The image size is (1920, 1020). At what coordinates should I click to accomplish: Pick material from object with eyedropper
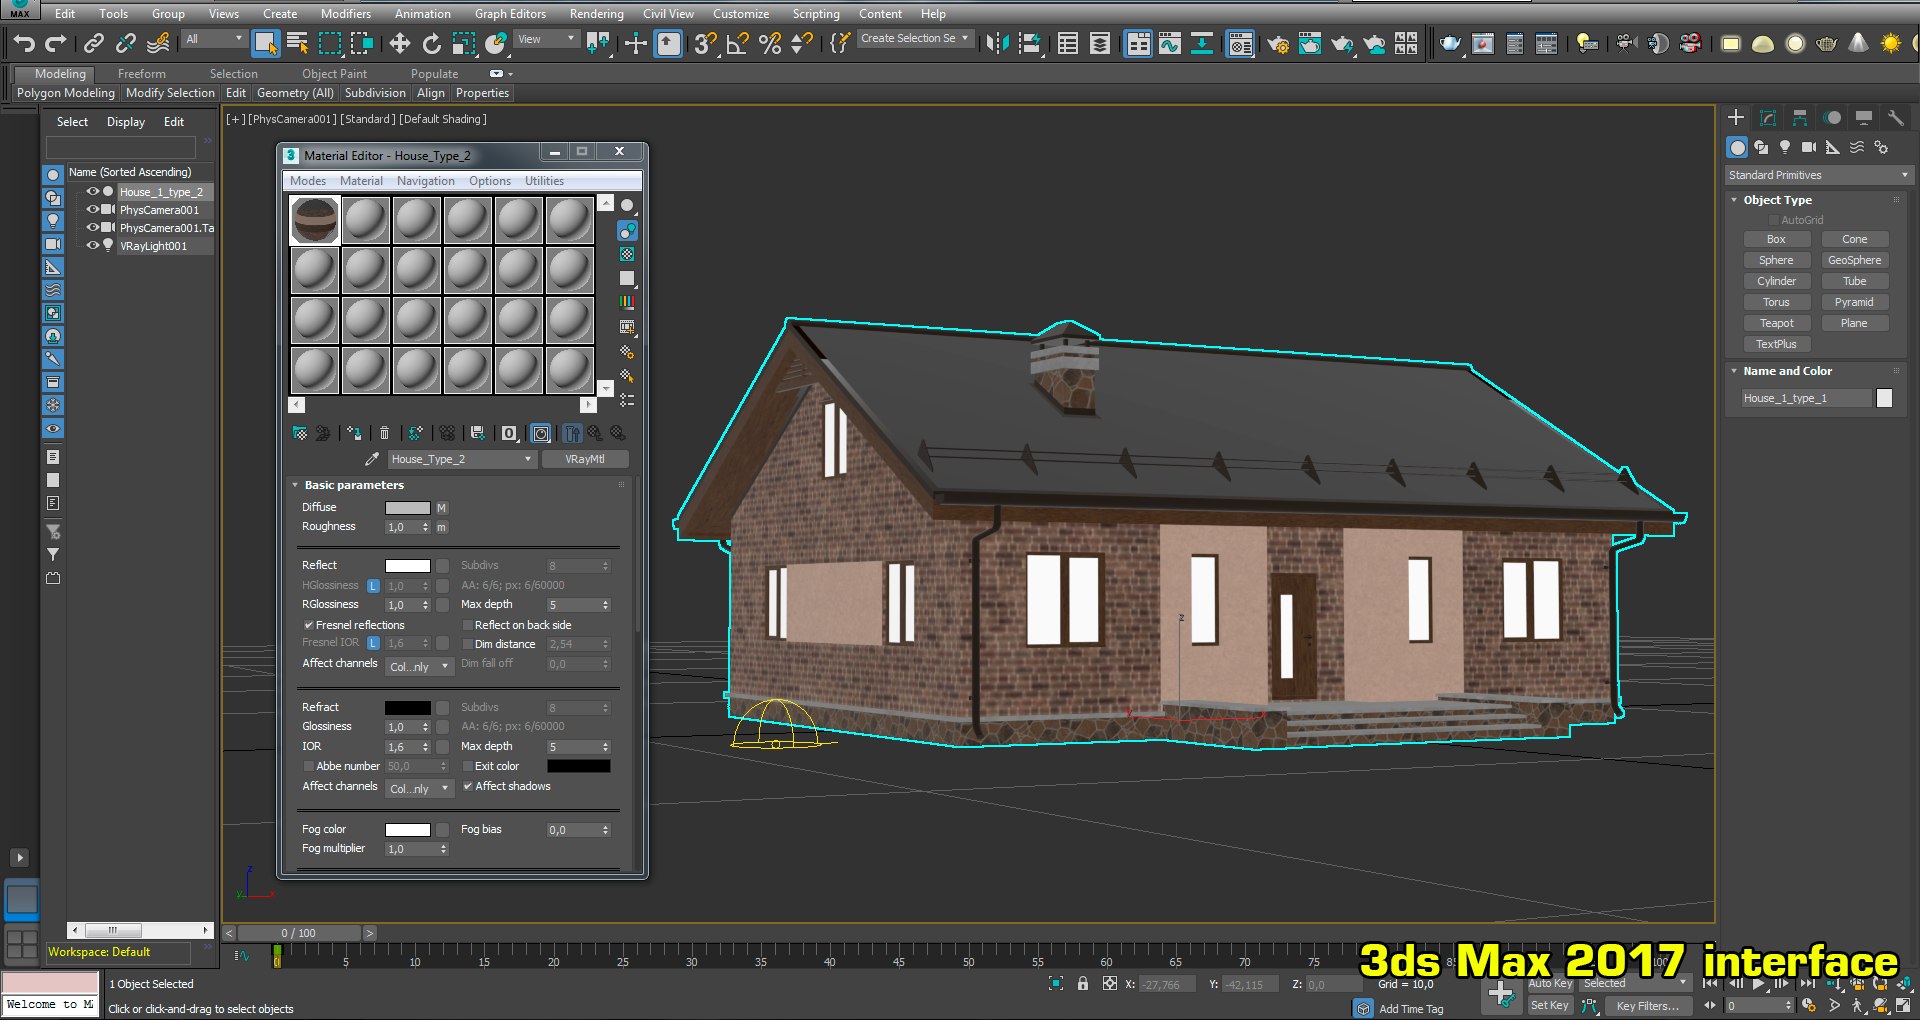click(x=372, y=459)
